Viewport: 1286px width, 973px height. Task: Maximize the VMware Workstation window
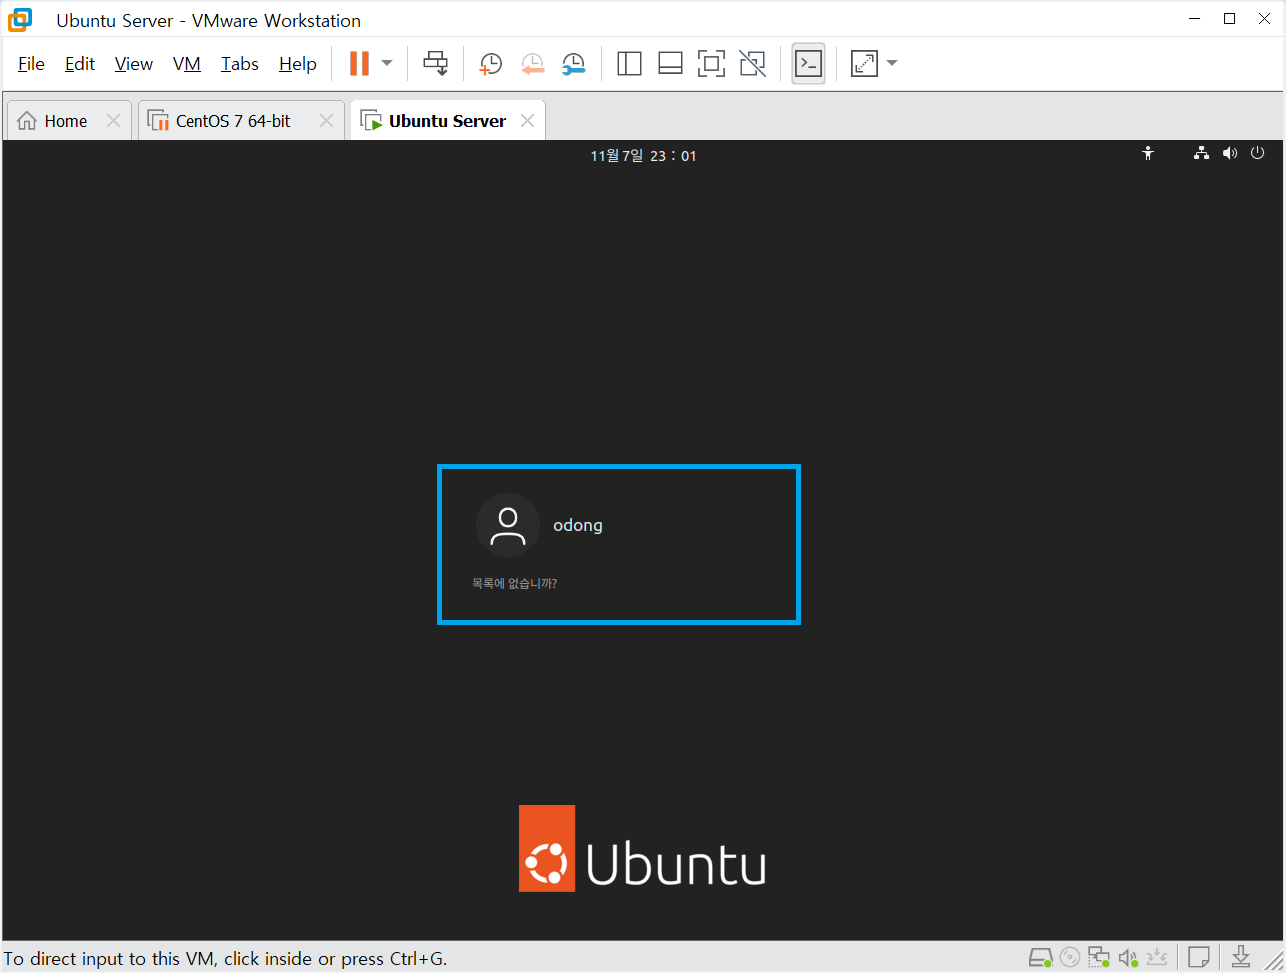(x=1230, y=19)
